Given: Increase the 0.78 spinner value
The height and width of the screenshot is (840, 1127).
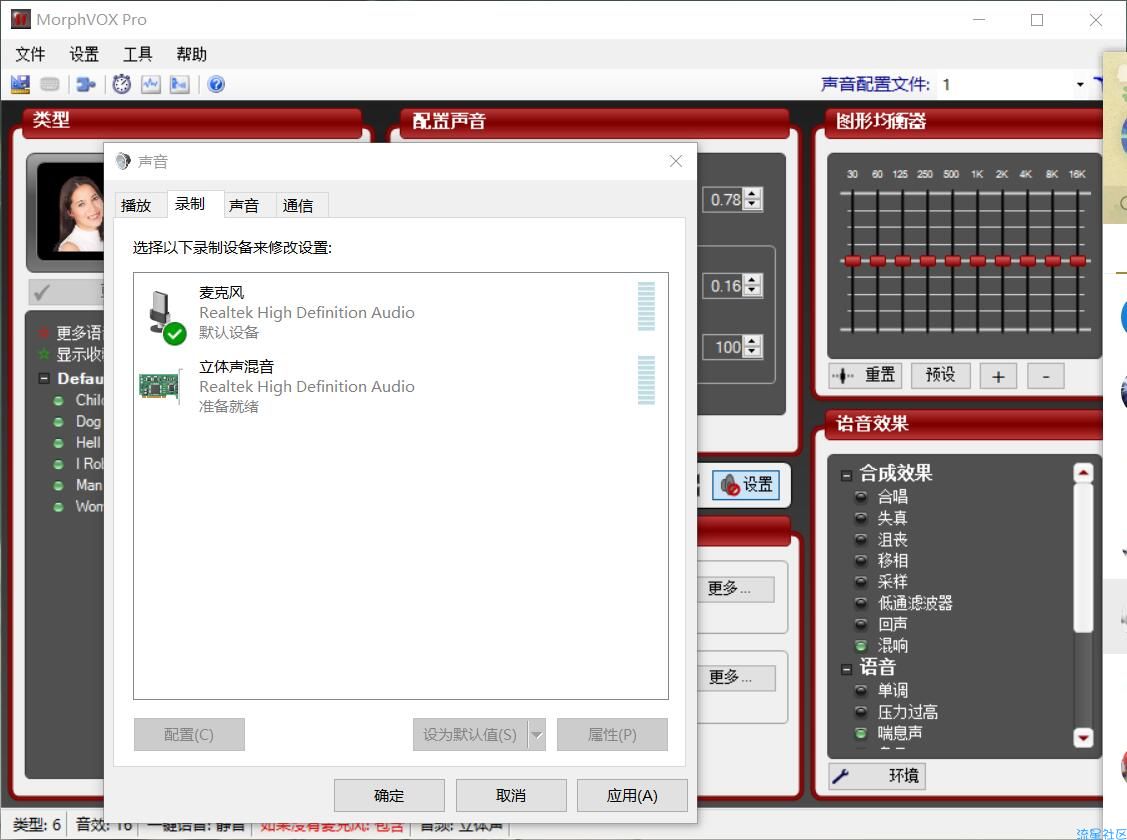Looking at the screenshot, I should tap(752, 193).
